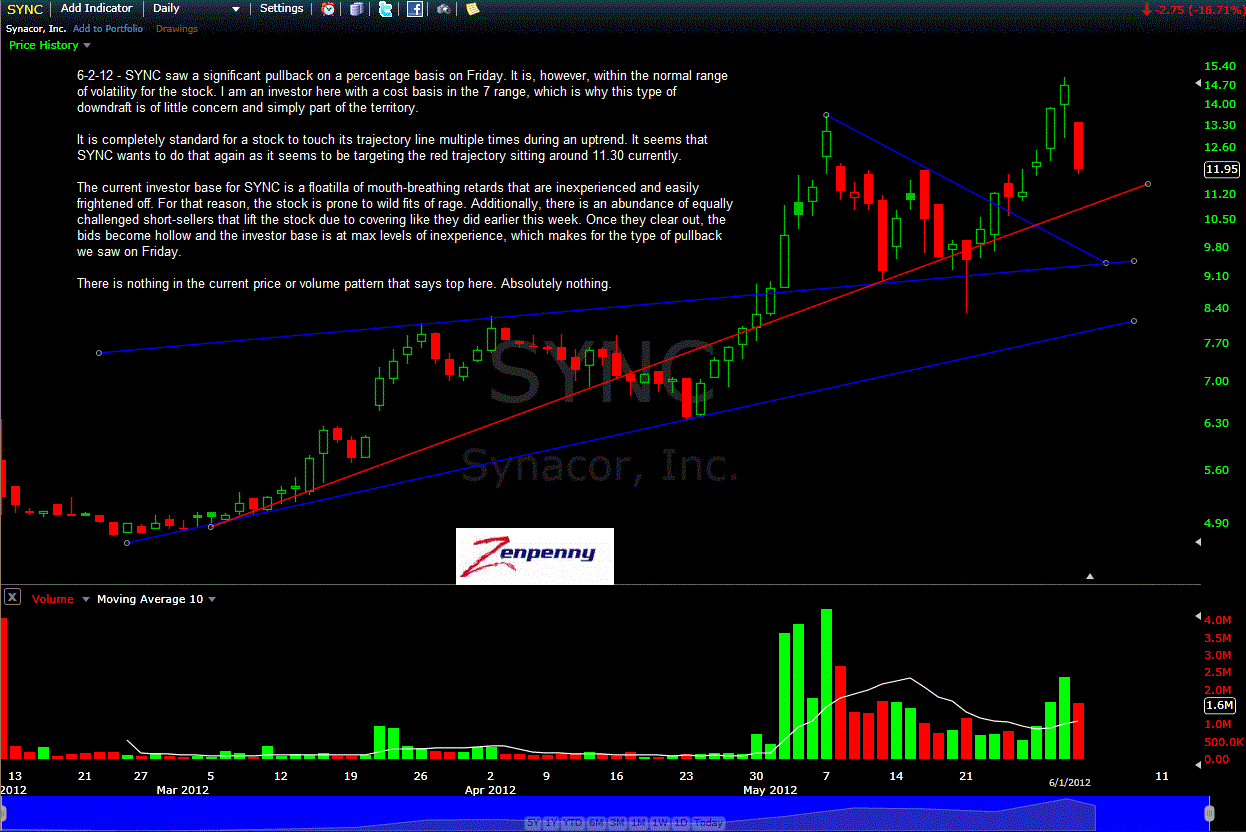Open the Moving Average 10 dropdown
The image size is (1246, 832).
pyautogui.click(x=156, y=599)
